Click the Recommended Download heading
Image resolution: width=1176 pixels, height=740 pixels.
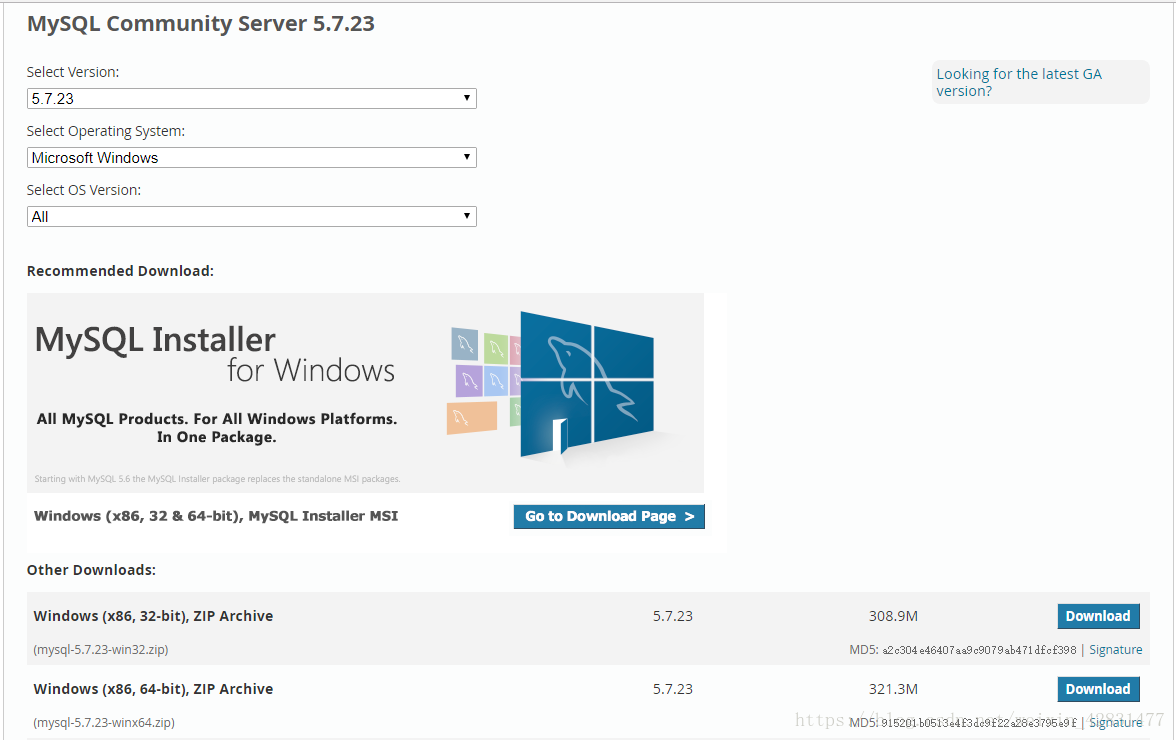click(120, 271)
